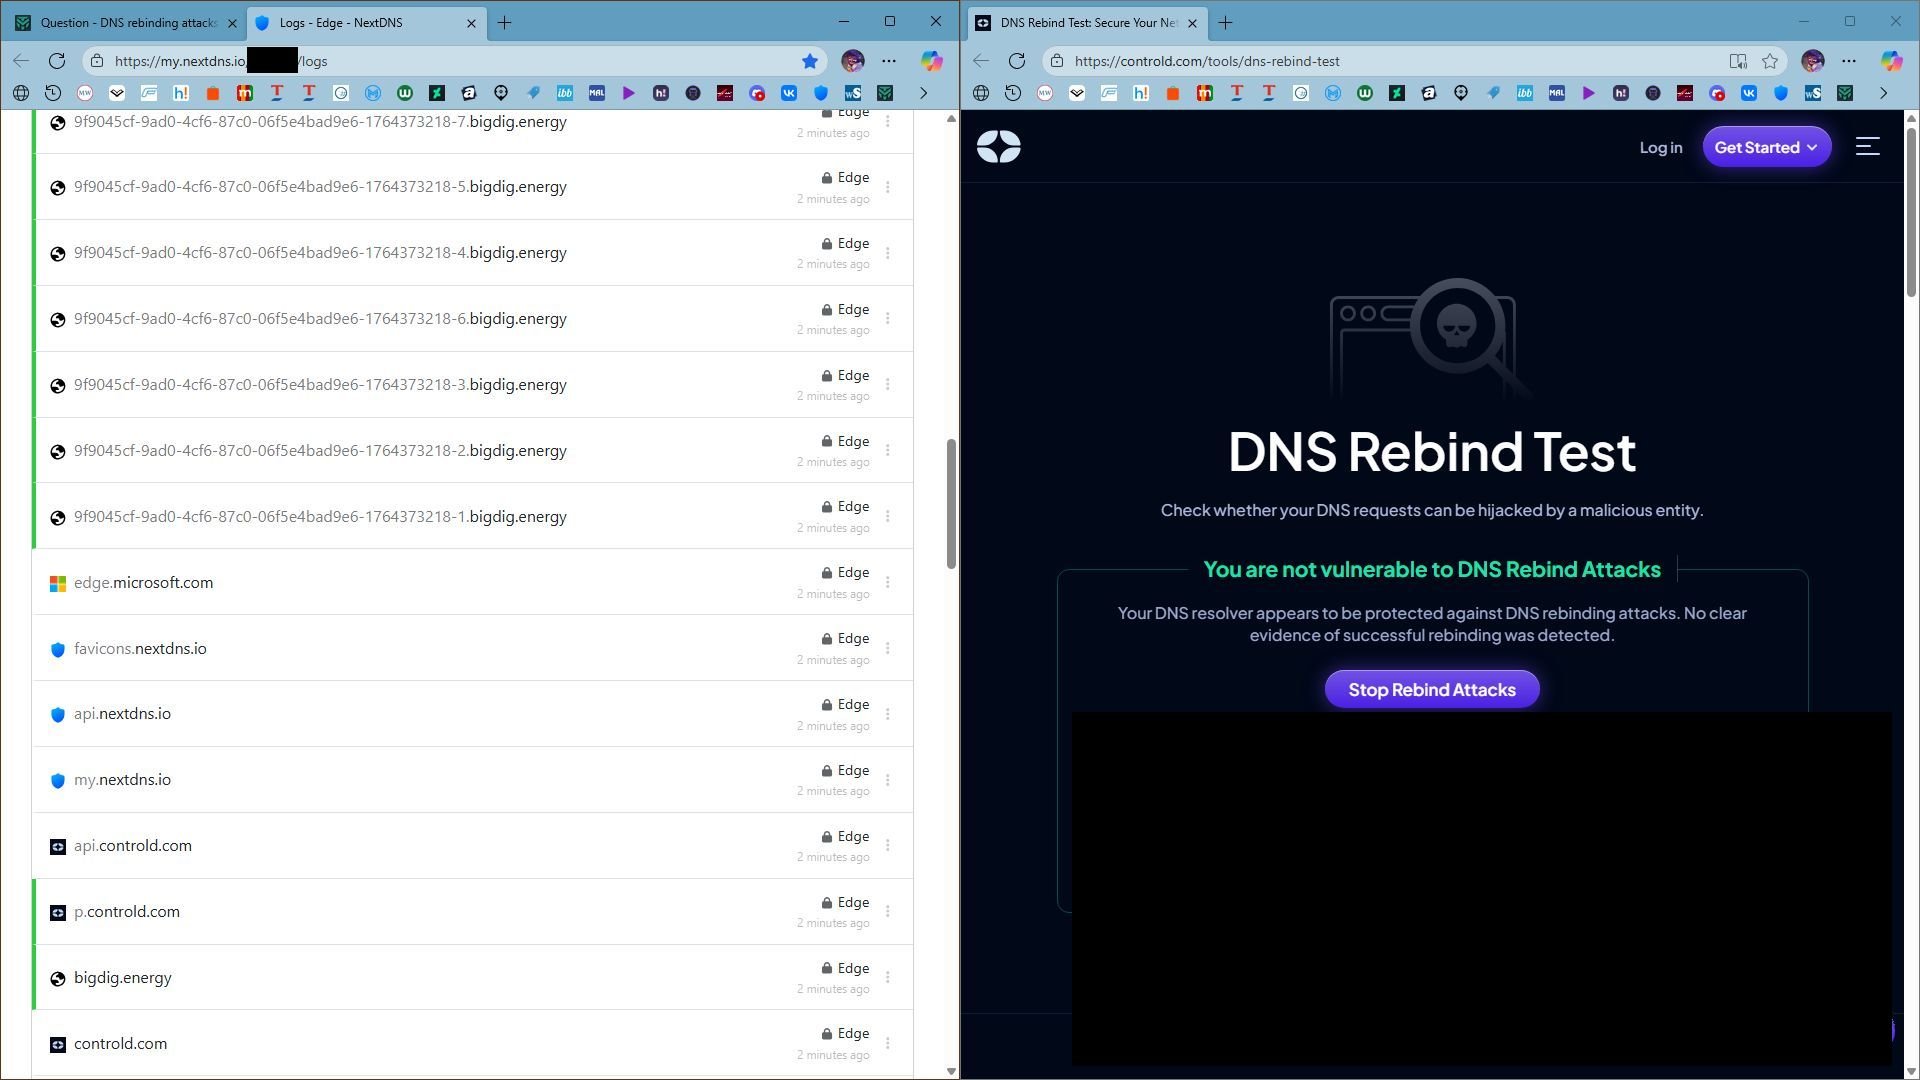Open three-dot options for api.controld.com entry
1920x1080 pixels.
888,845
